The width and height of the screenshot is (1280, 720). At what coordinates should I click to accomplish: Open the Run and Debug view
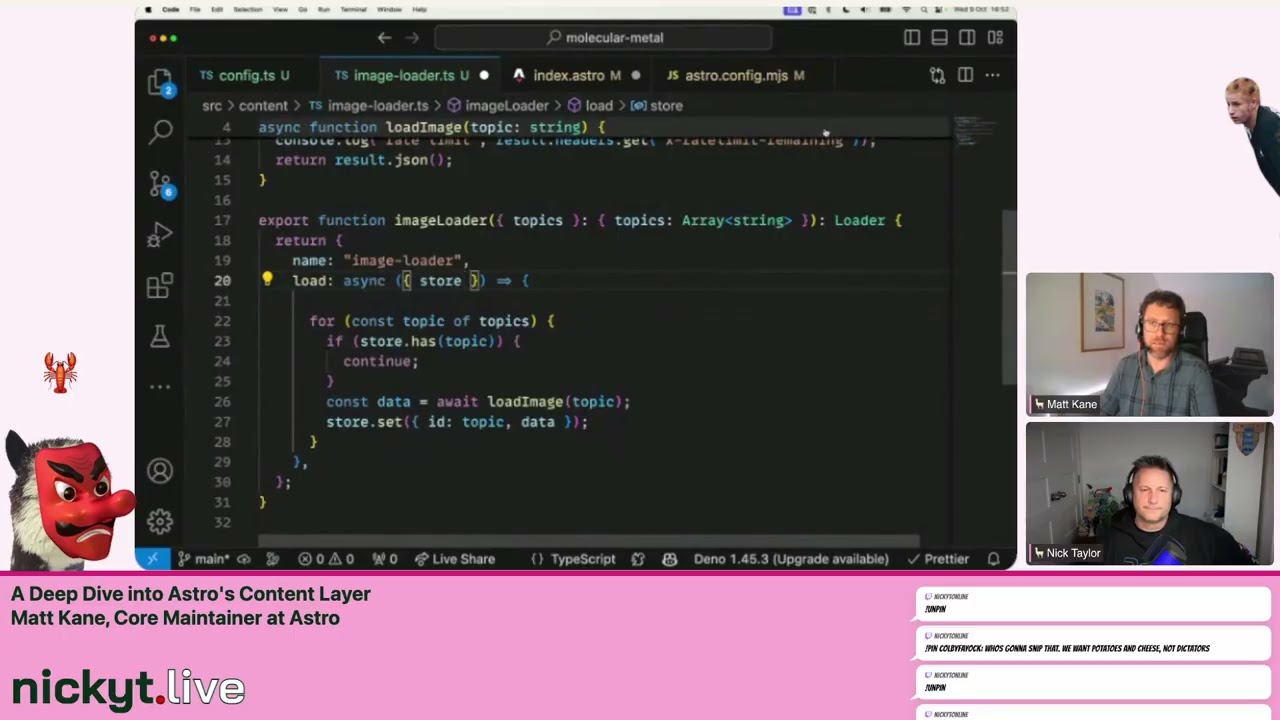[x=160, y=236]
